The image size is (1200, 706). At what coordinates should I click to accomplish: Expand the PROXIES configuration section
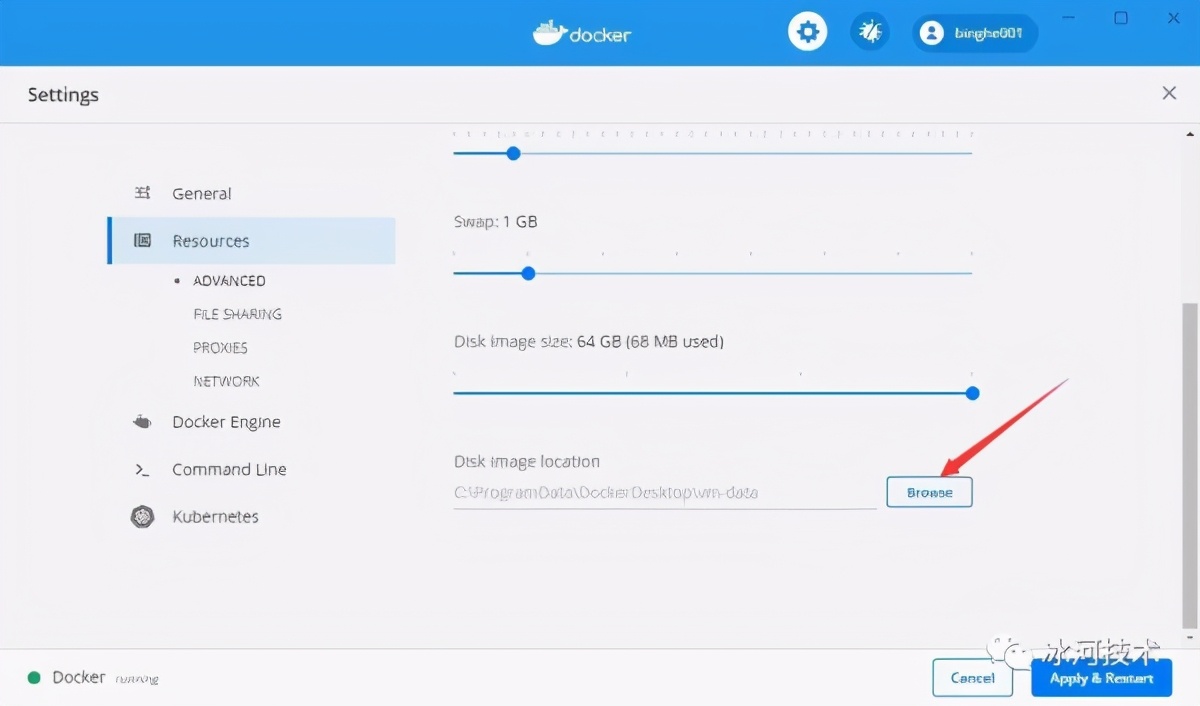221,347
